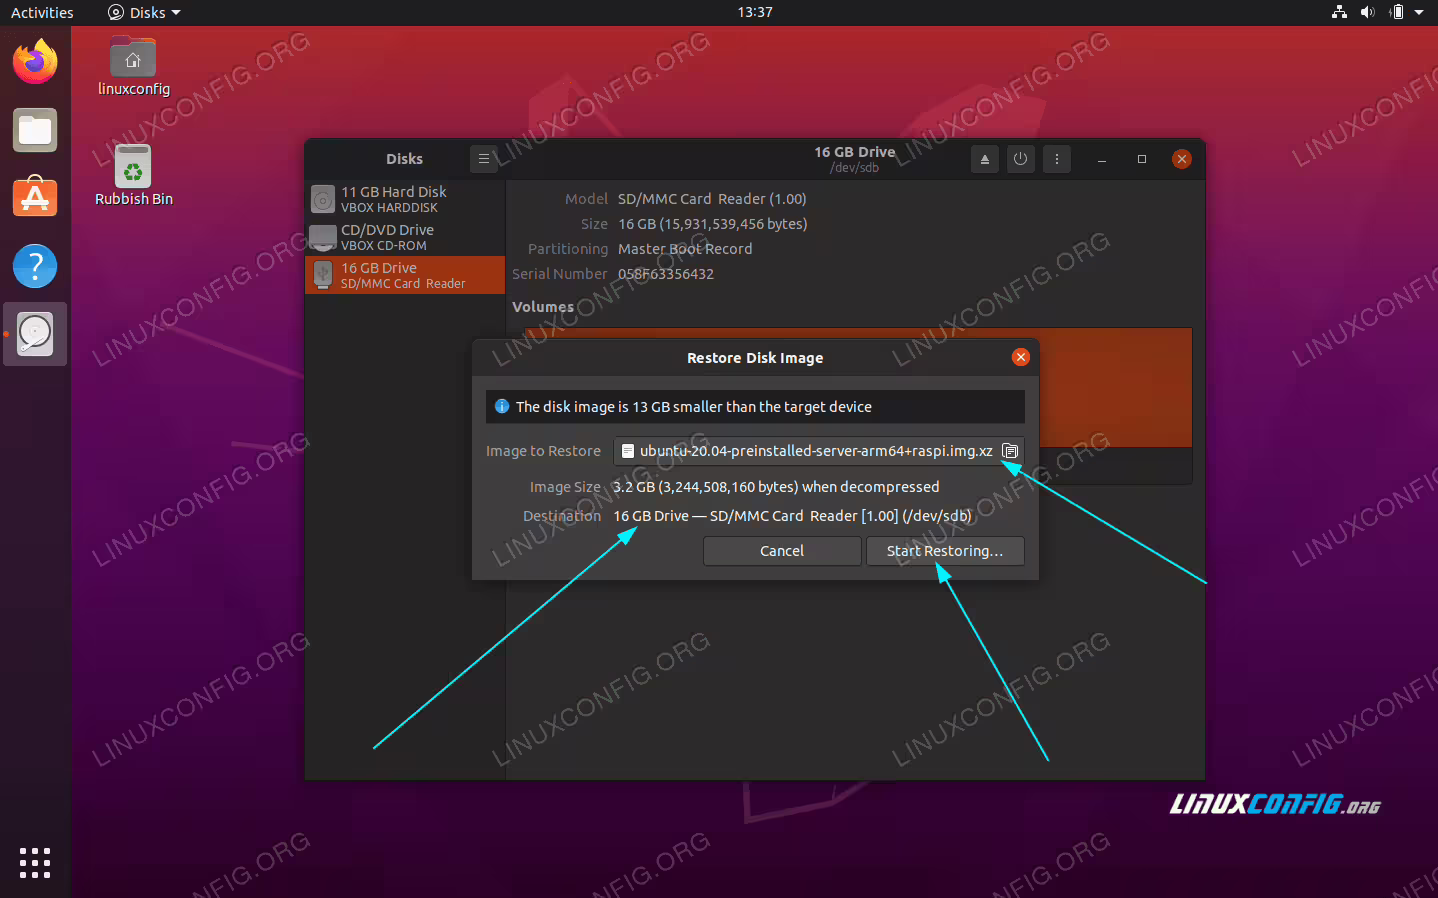Open the Disks app menu in top bar

145,12
